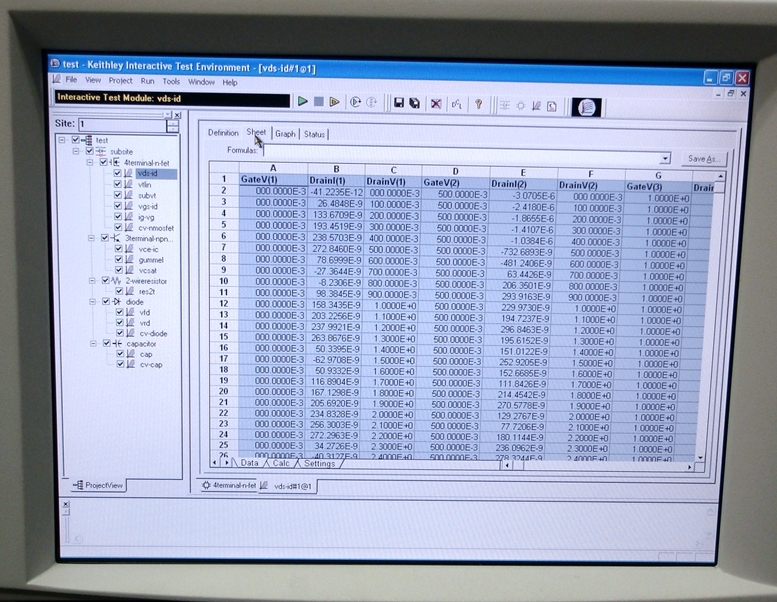Image resolution: width=777 pixels, height=602 pixels.
Task: Click the greyed Append repeat run icon
Action: (371, 103)
